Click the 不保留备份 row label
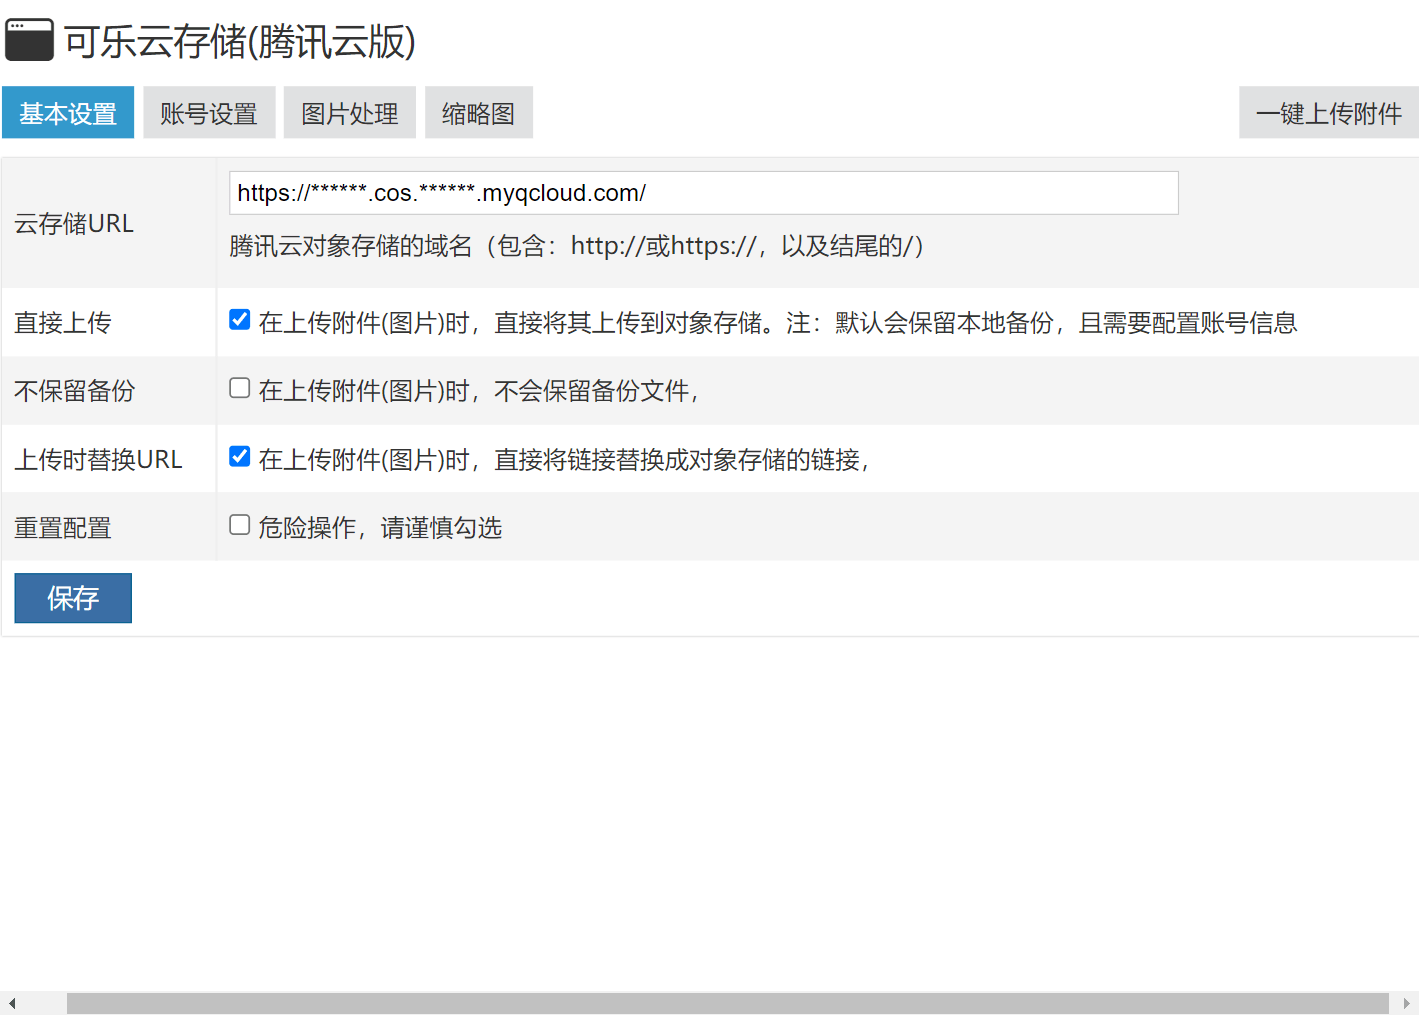 (75, 391)
